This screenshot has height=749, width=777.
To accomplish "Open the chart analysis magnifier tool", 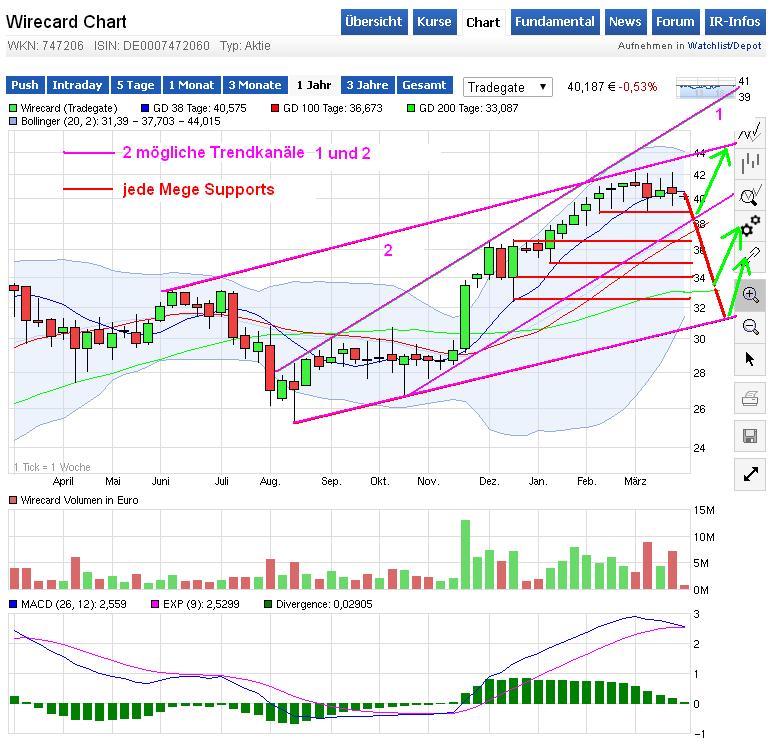I will coord(750,195).
